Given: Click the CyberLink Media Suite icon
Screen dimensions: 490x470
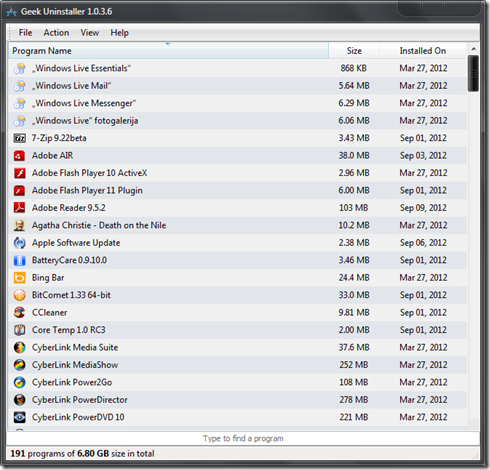Looking at the screenshot, I should [x=19, y=347].
